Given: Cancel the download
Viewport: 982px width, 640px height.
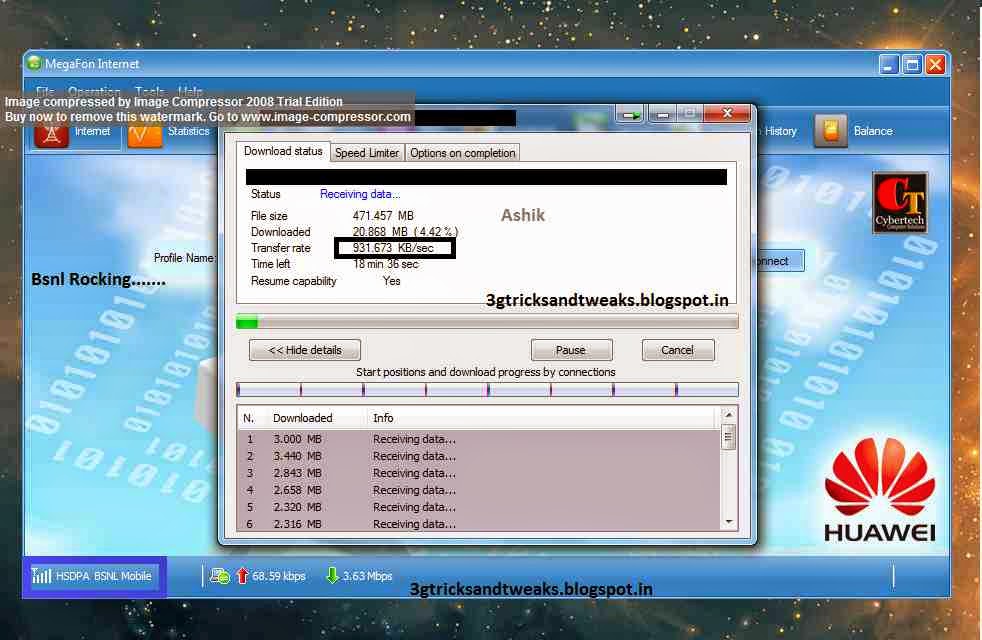Looking at the screenshot, I should point(678,350).
